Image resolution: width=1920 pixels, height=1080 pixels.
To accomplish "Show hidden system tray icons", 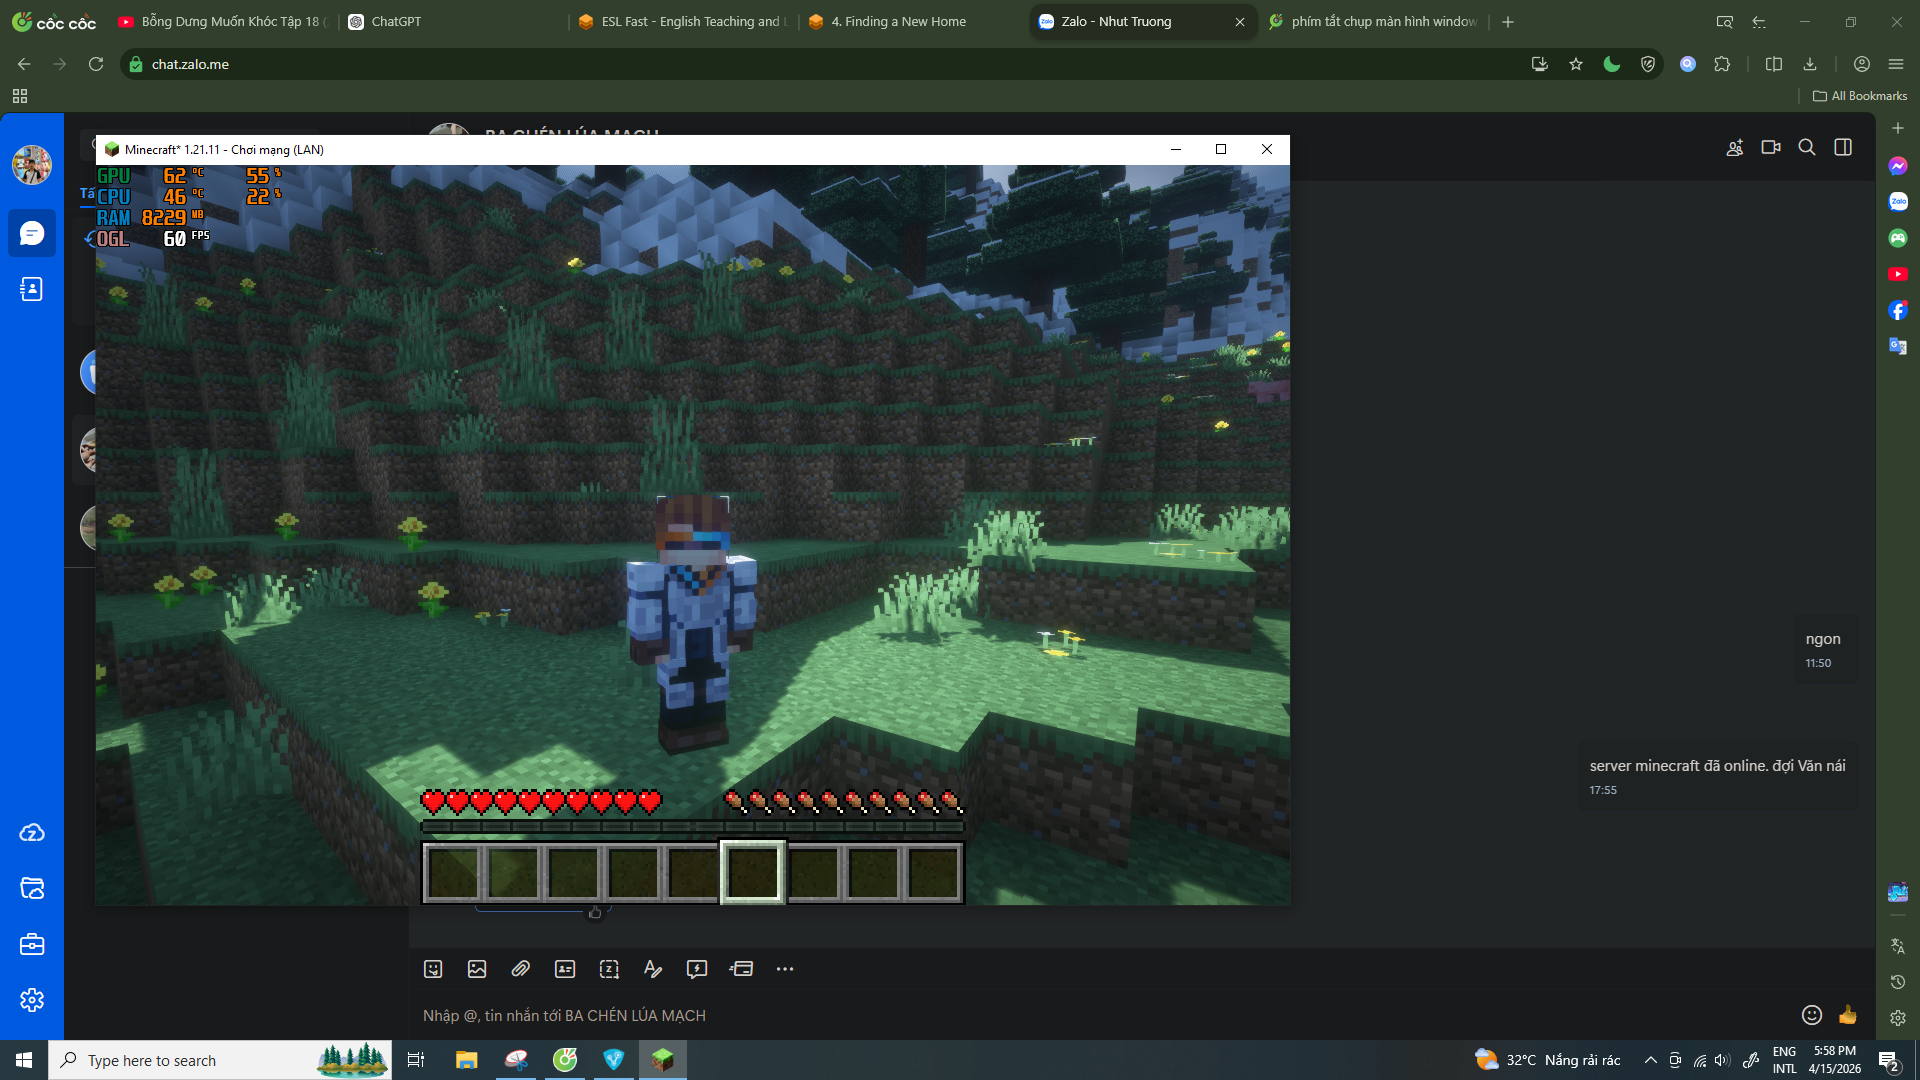I will tap(1651, 1060).
